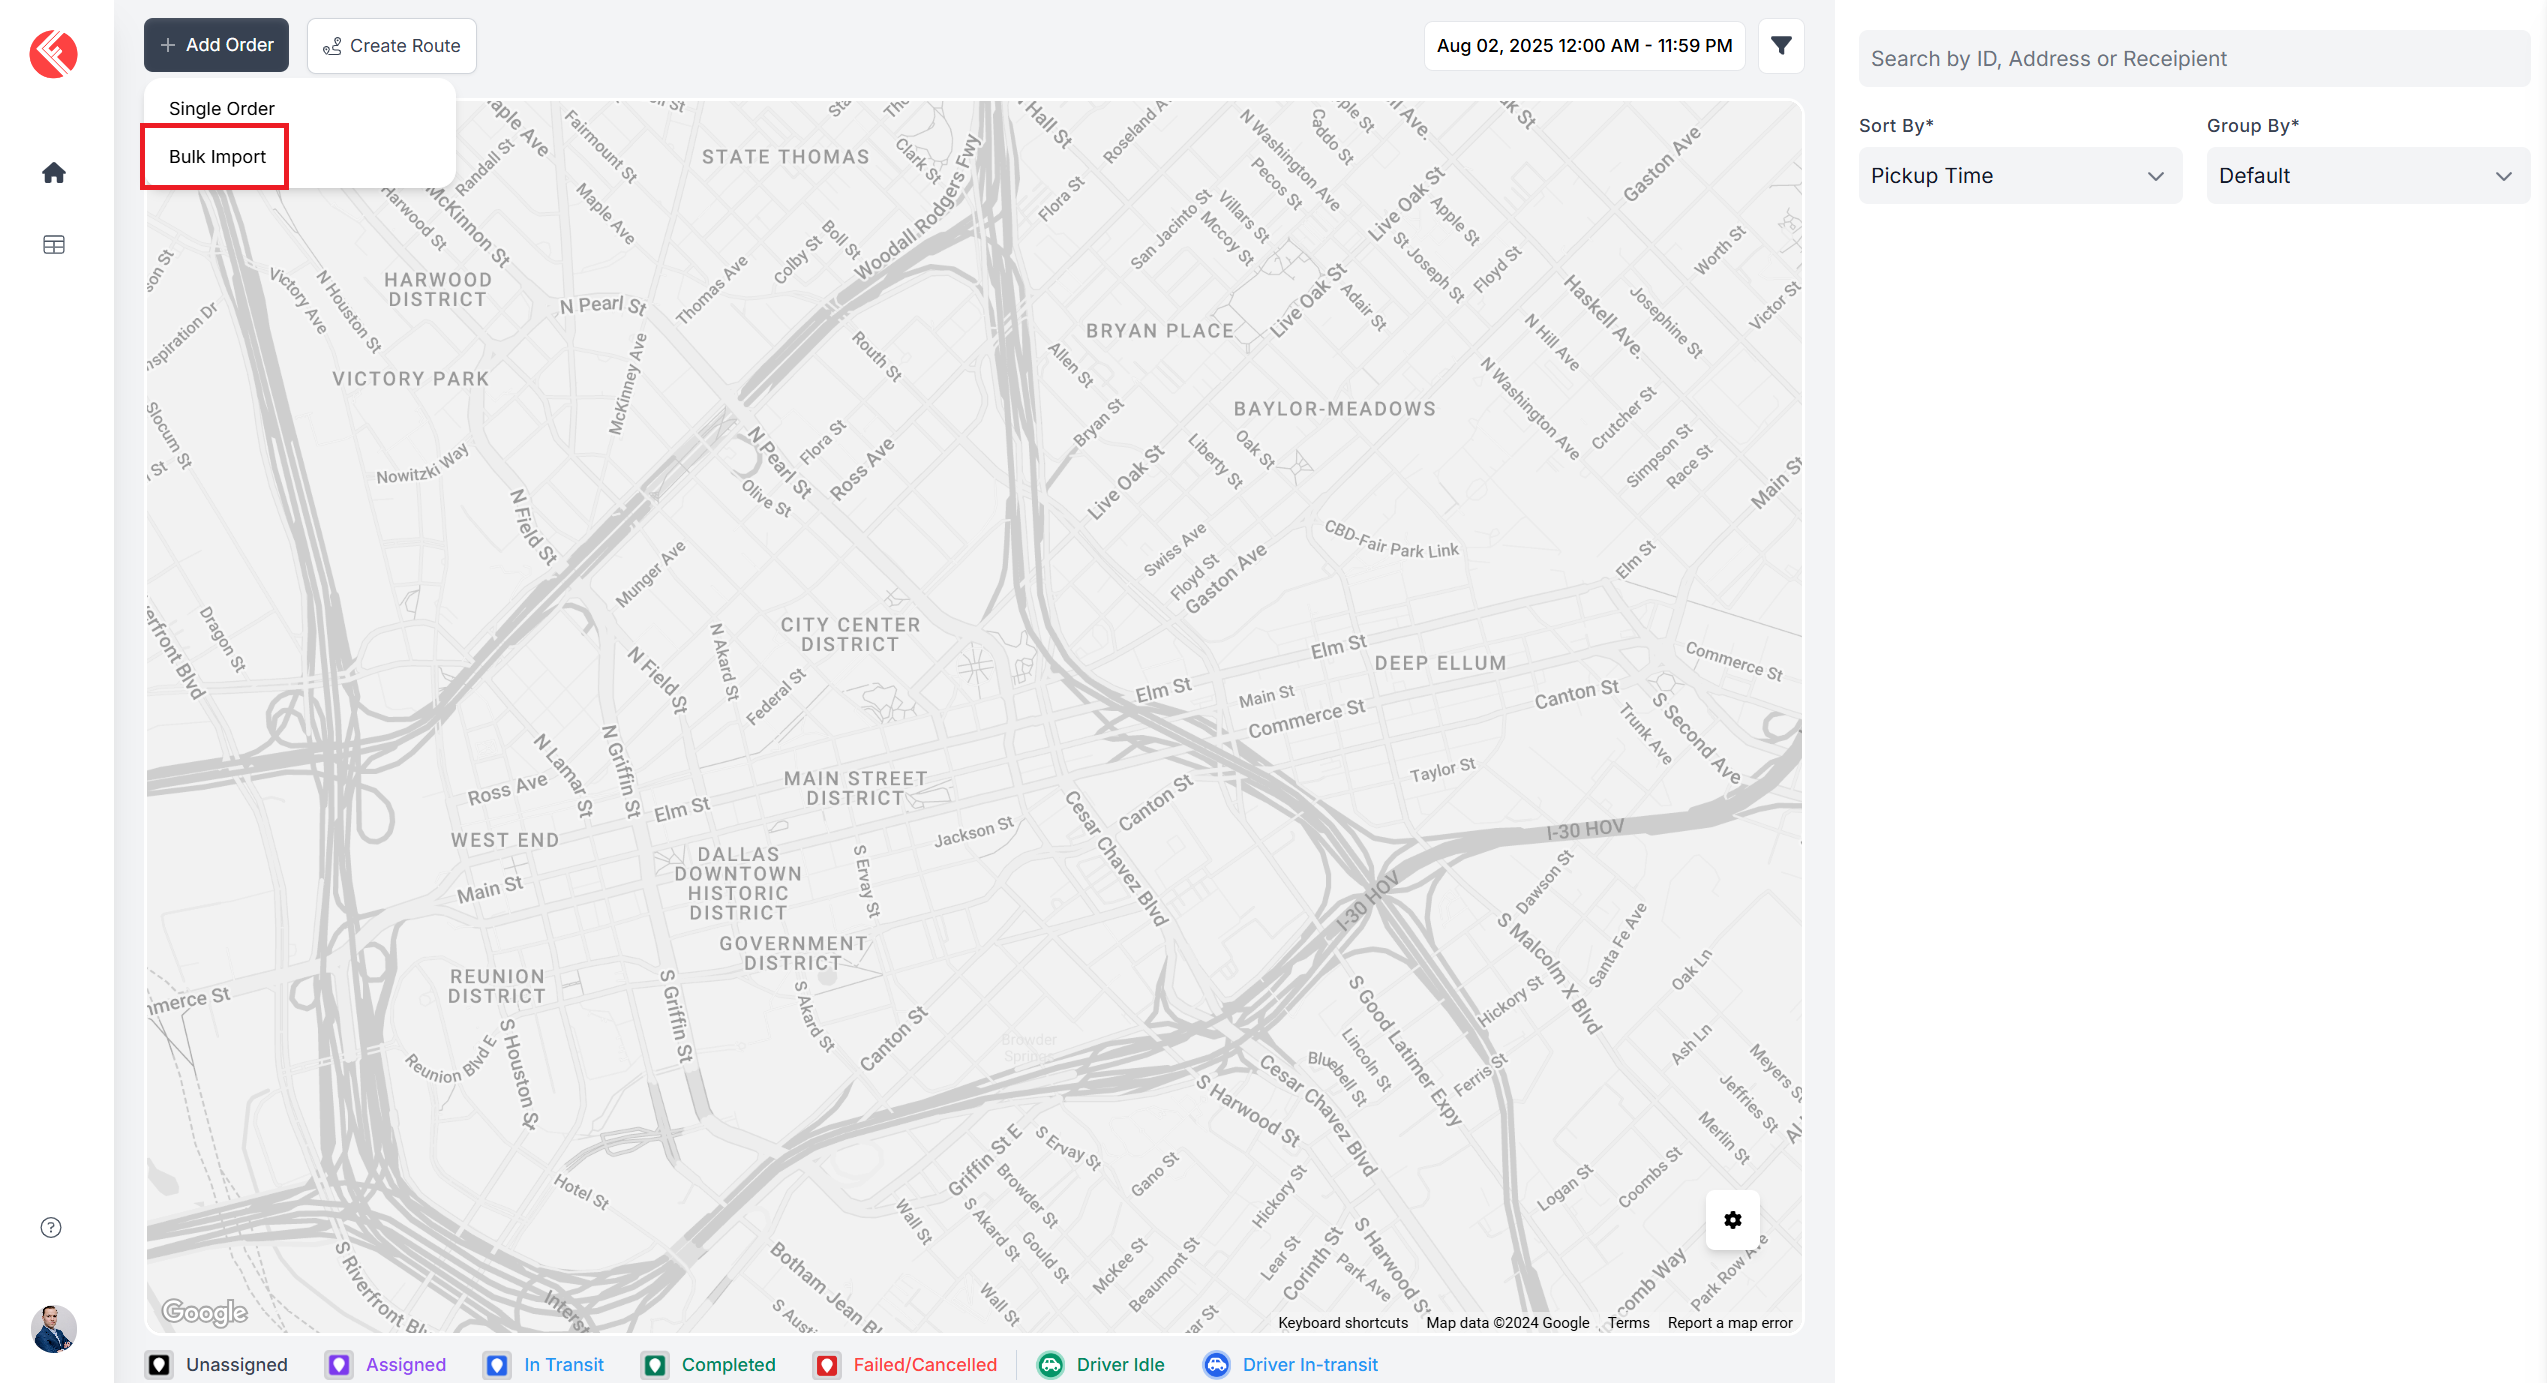Open the table view sidebar icon
The height and width of the screenshot is (1383, 2547).
[54, 245]
